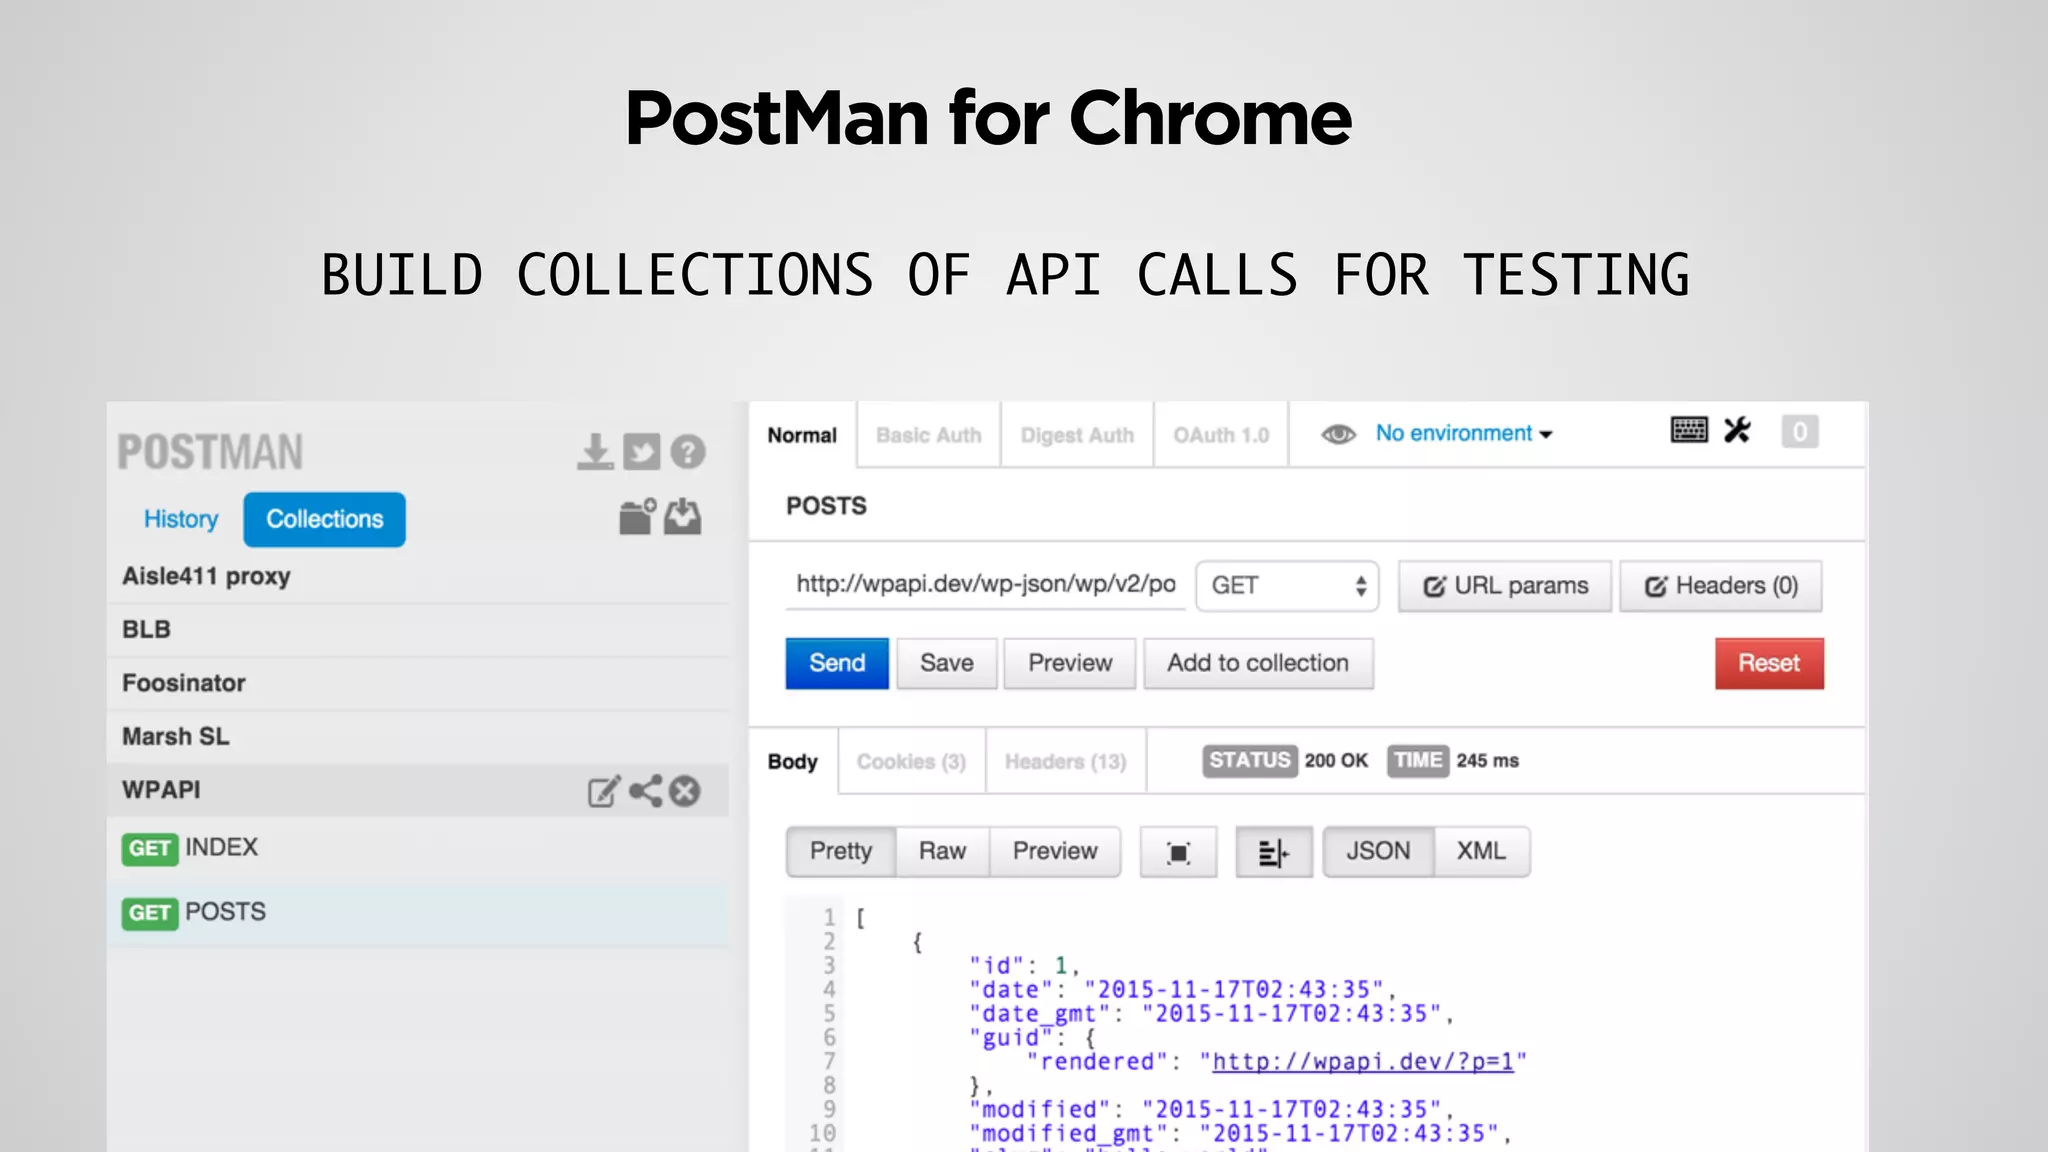2048x1152 pixels.
Task: Click the 245 ms time value
Action: (1488, 761)
